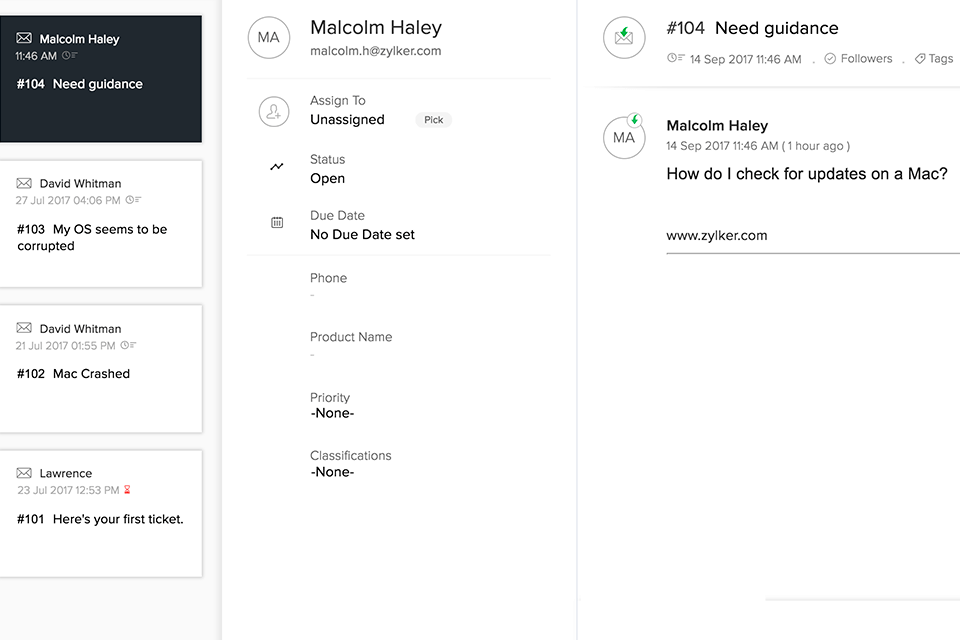
Task: Click the envelope icon beside Lawrence's name
Action: (23, 472)
